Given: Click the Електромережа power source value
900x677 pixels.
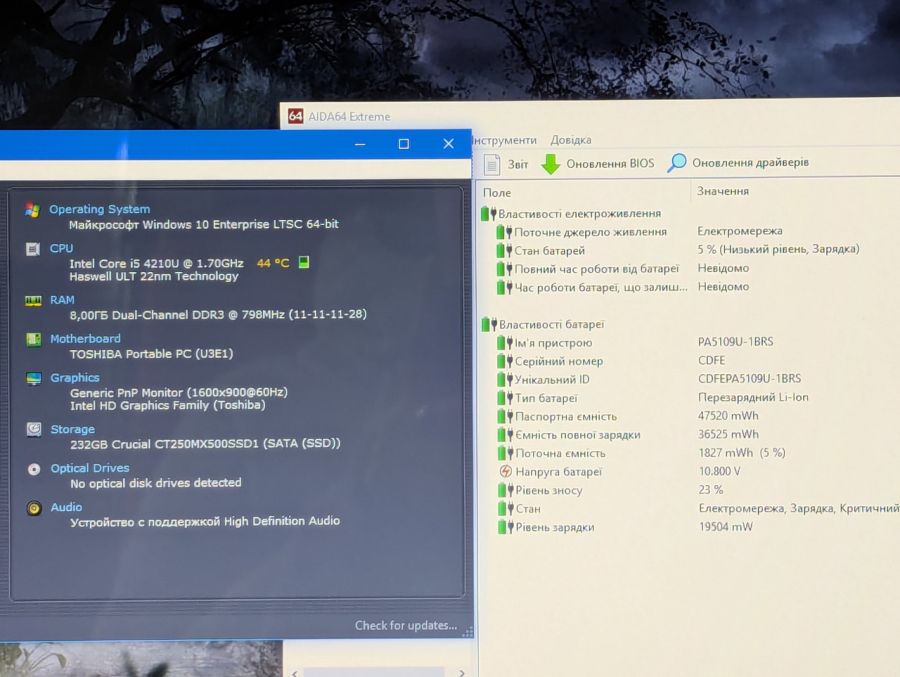Looking at the screenshot, I should pyautogui.click(x=740, y=231).
